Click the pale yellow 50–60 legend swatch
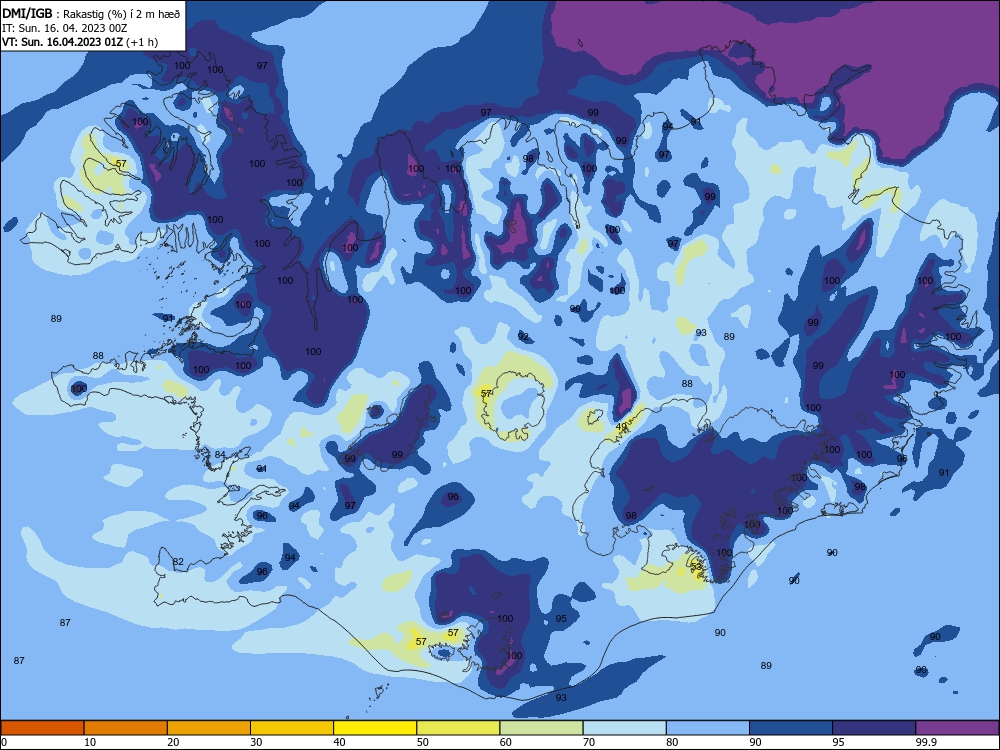This screenshot has height=750, width=1000. 458,728
